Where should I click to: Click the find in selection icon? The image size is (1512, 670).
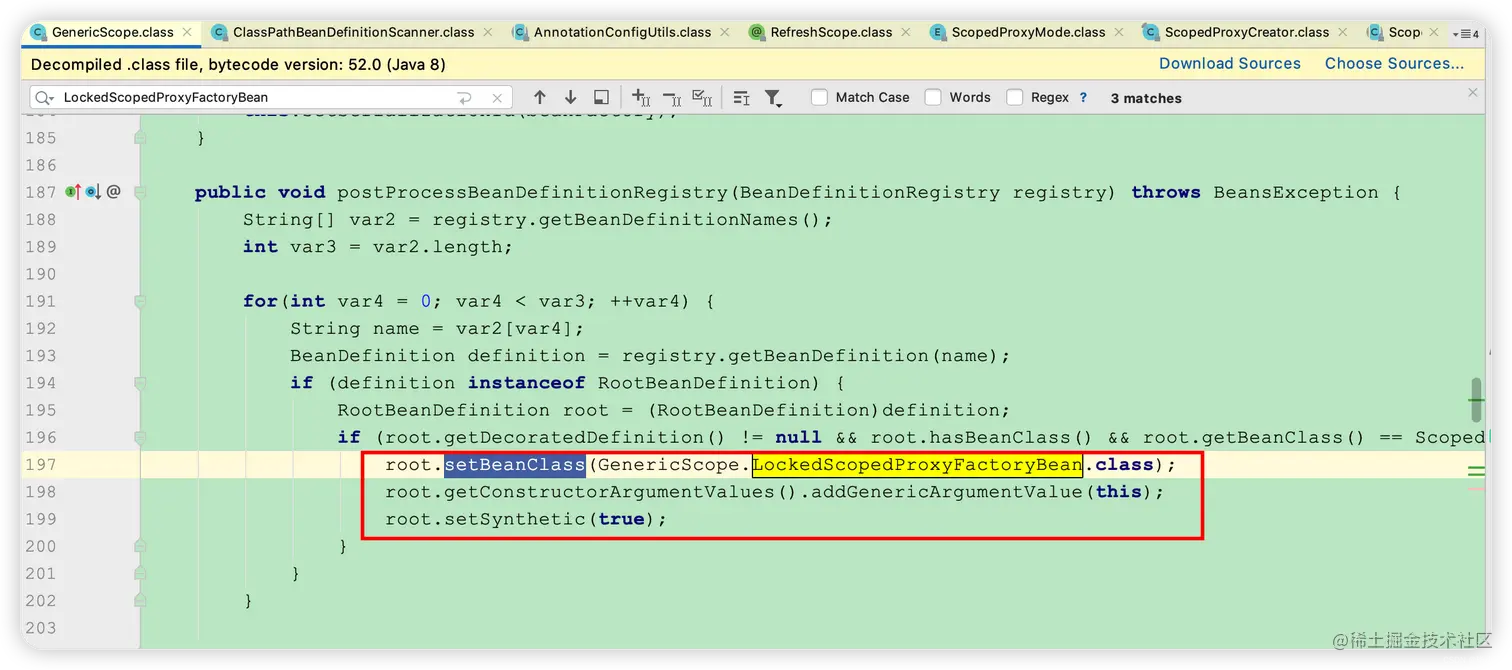[x=601, y=97]
